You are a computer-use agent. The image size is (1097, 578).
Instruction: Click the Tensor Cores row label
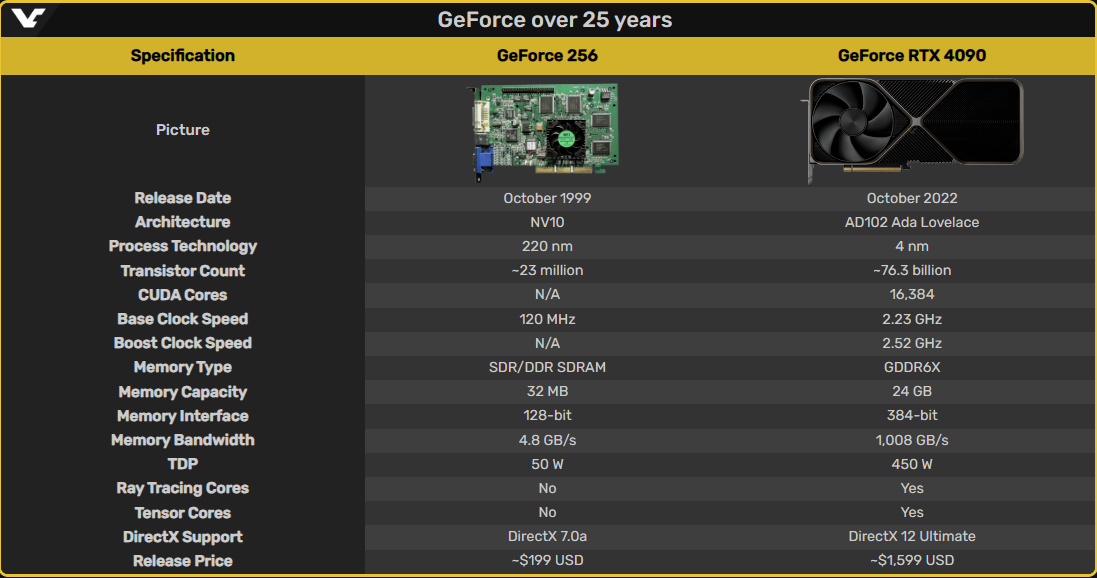tap(183, 513)
